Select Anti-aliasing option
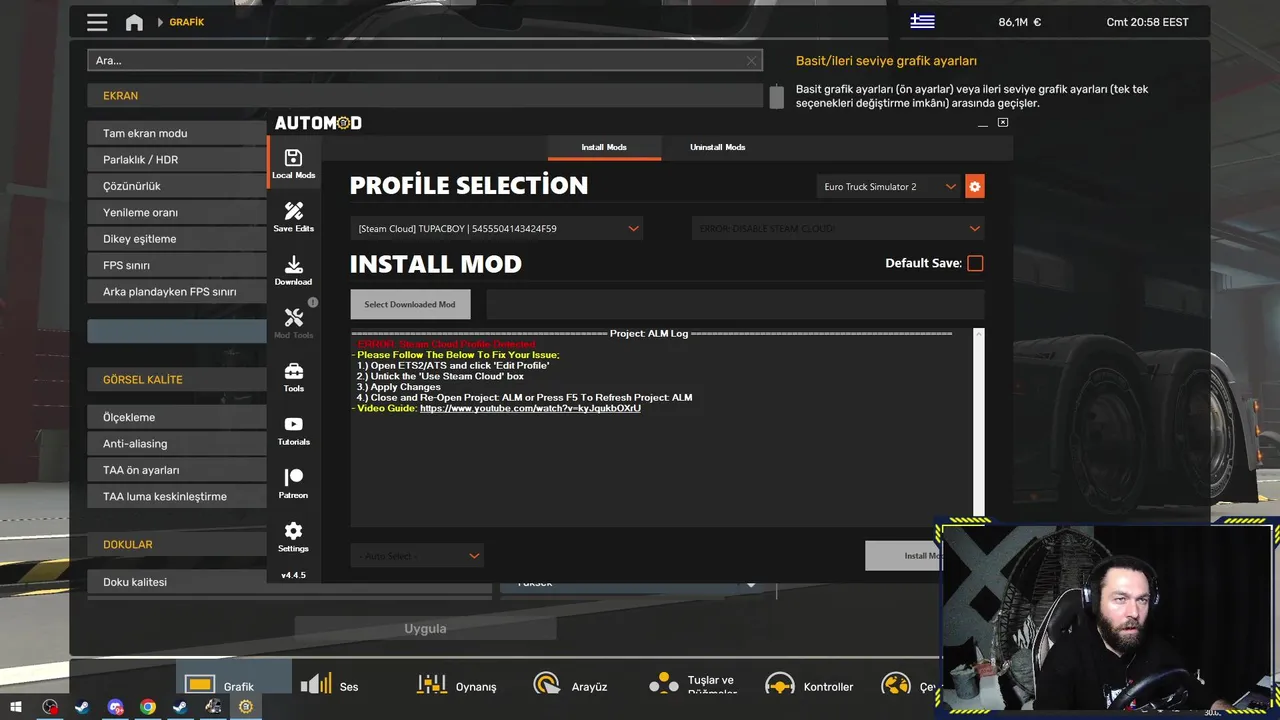The width and height of the screenshot is (1280, 720). pos(178,443)
